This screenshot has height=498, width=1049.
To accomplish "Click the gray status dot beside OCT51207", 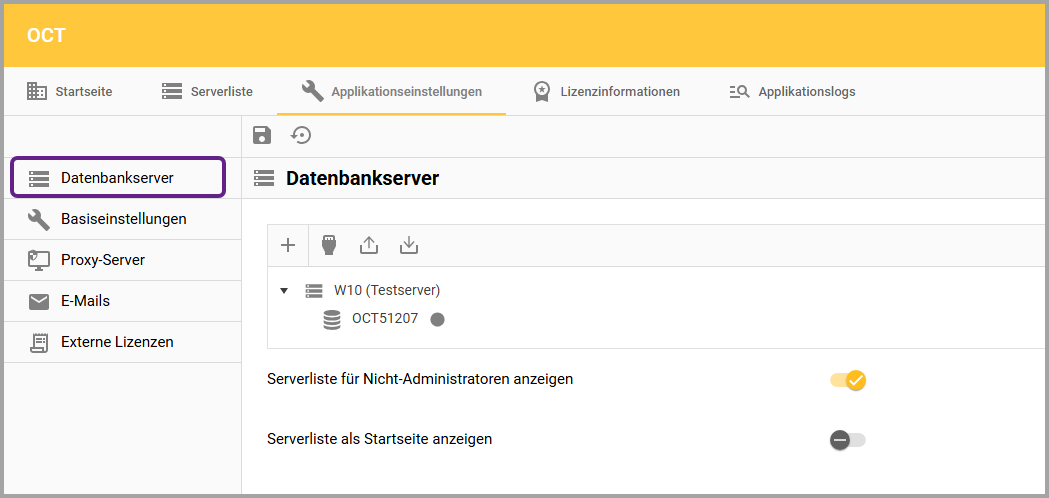I will (x=437, y=319).
